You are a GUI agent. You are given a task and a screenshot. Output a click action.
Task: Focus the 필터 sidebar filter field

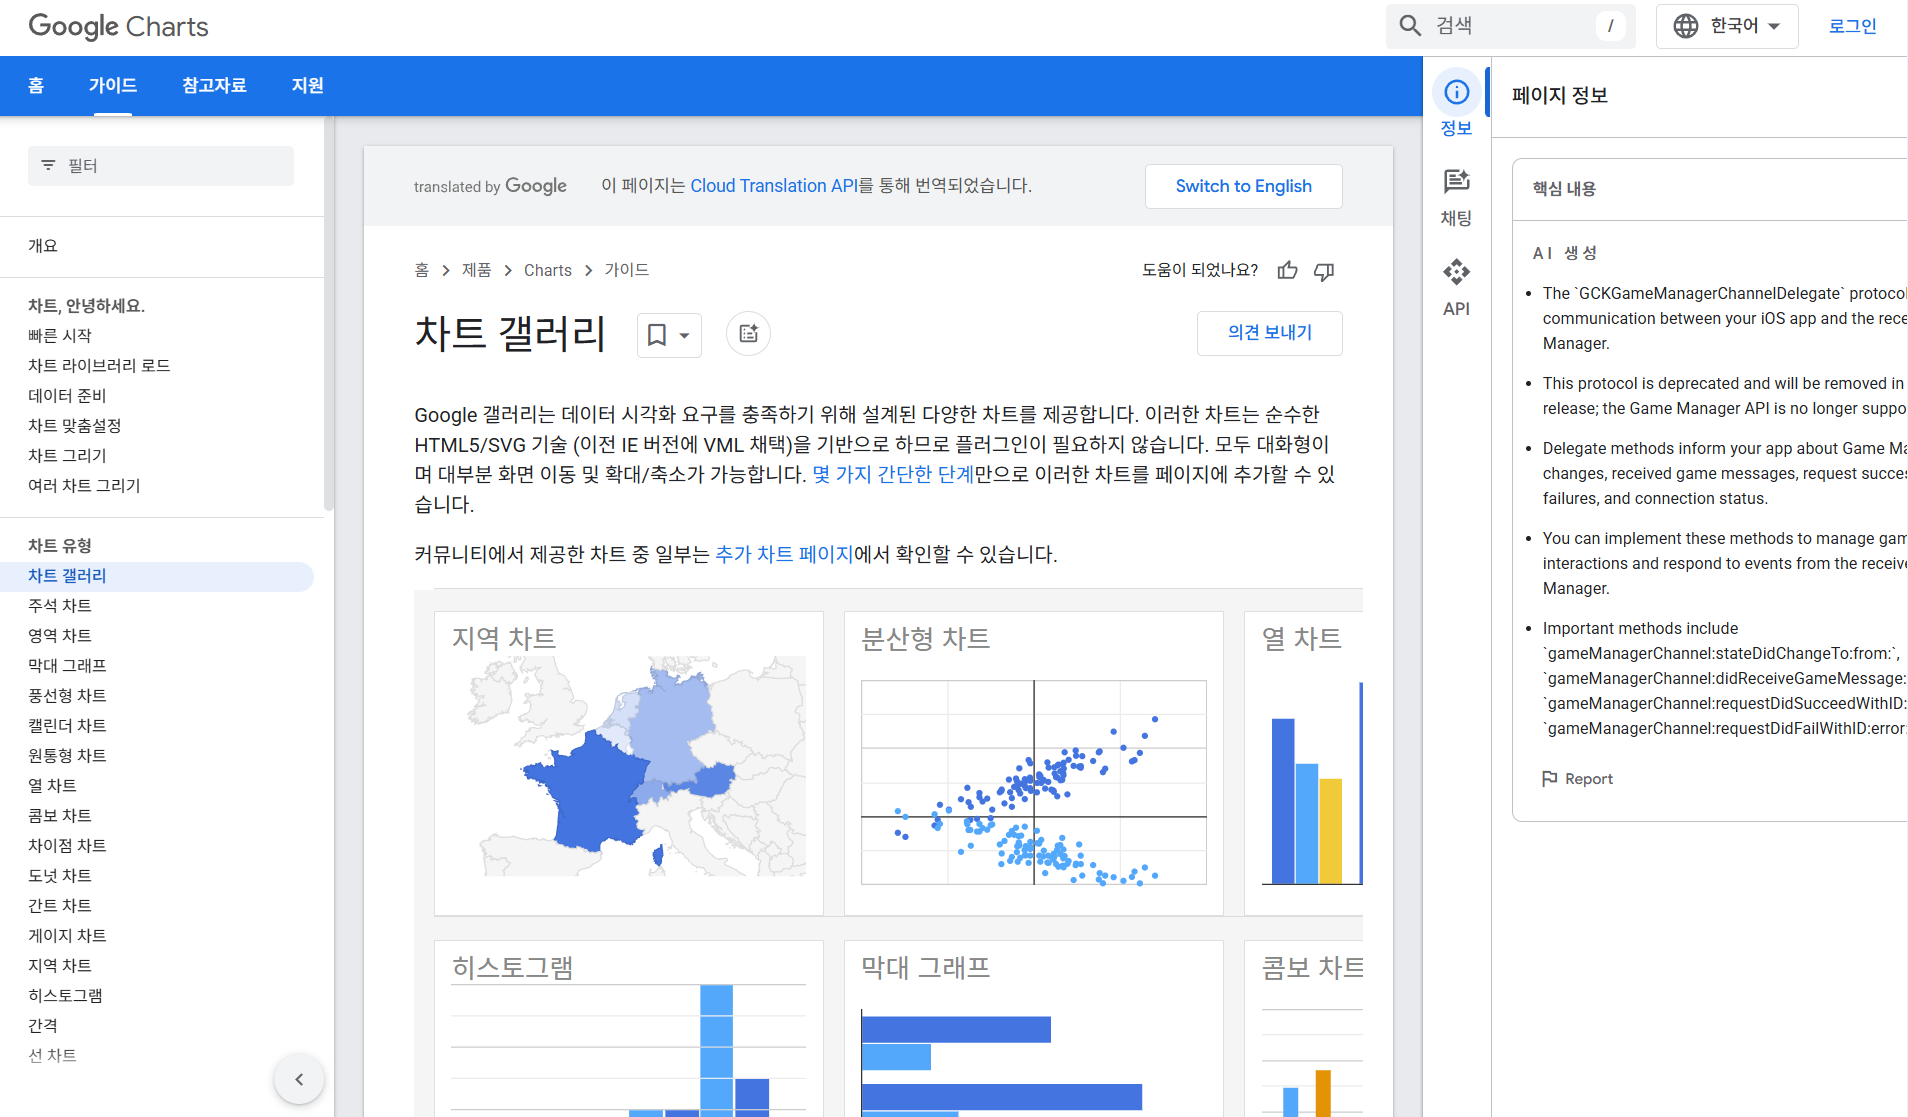click(161, 166)
